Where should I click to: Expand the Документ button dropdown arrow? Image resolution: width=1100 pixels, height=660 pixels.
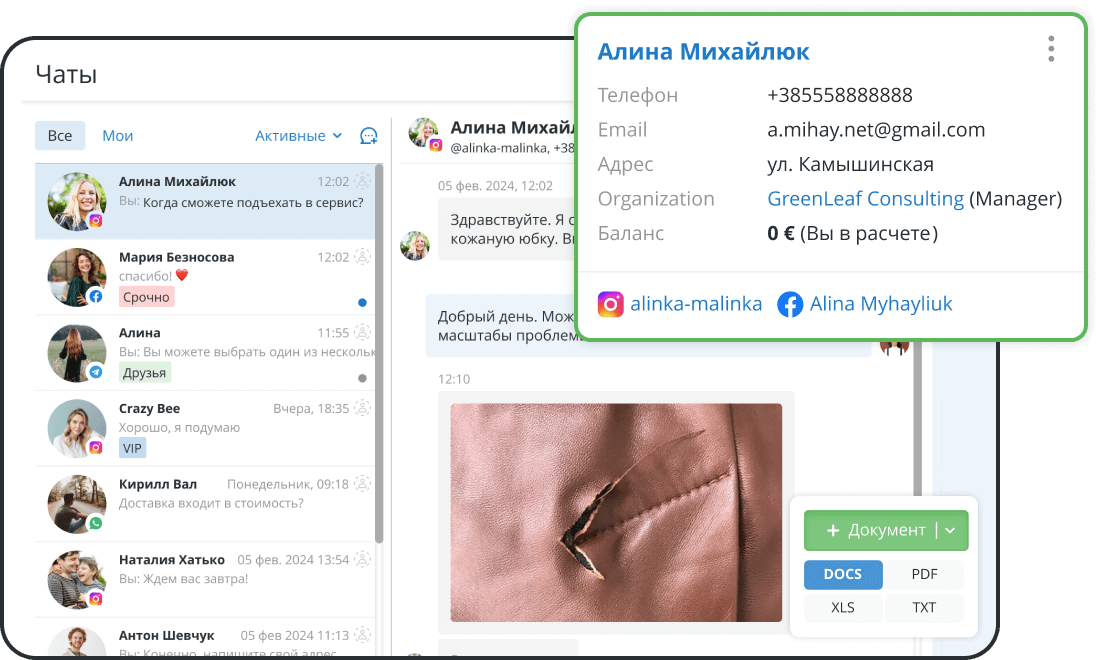951,531
